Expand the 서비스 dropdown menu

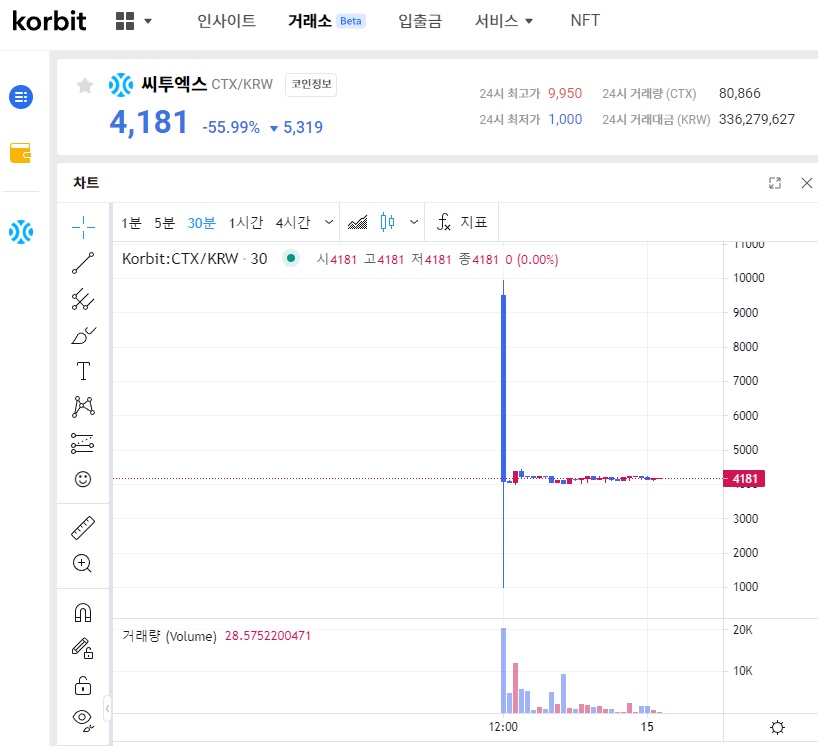[504, 21]
